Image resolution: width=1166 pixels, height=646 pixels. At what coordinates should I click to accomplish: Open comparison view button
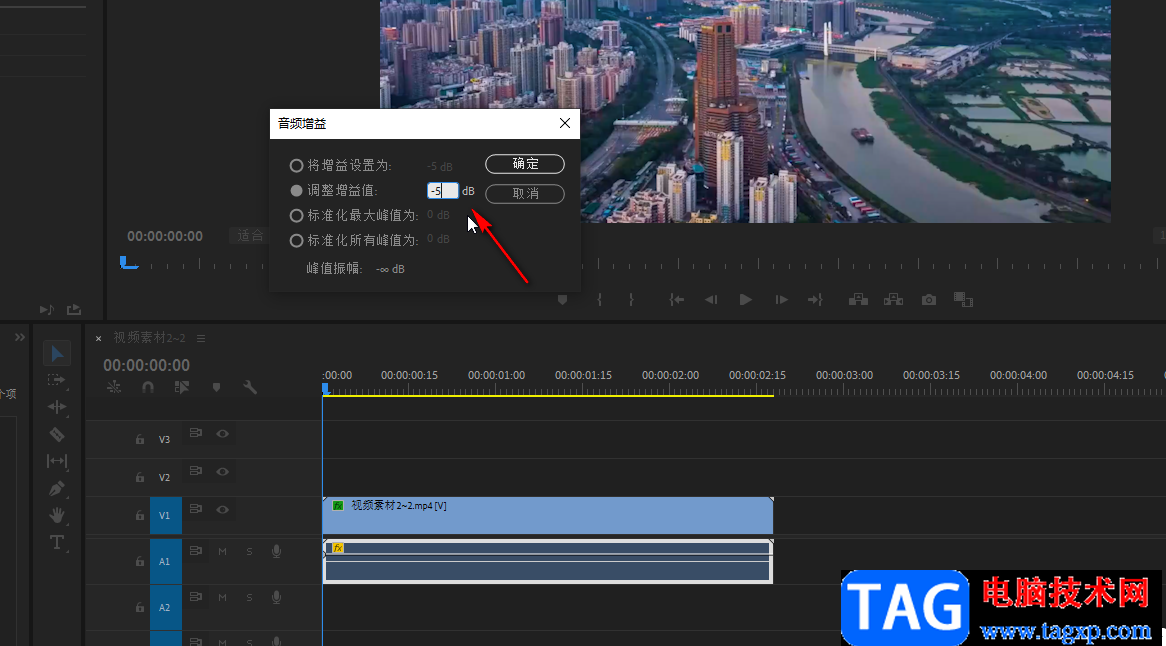coord(963,300)
